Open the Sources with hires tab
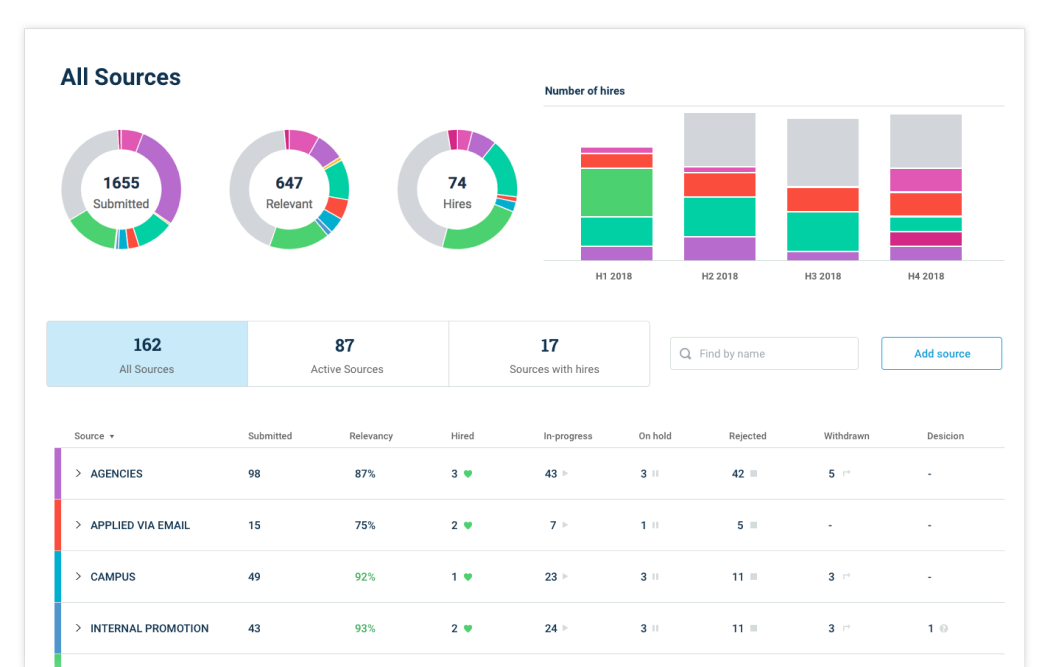 549,354
